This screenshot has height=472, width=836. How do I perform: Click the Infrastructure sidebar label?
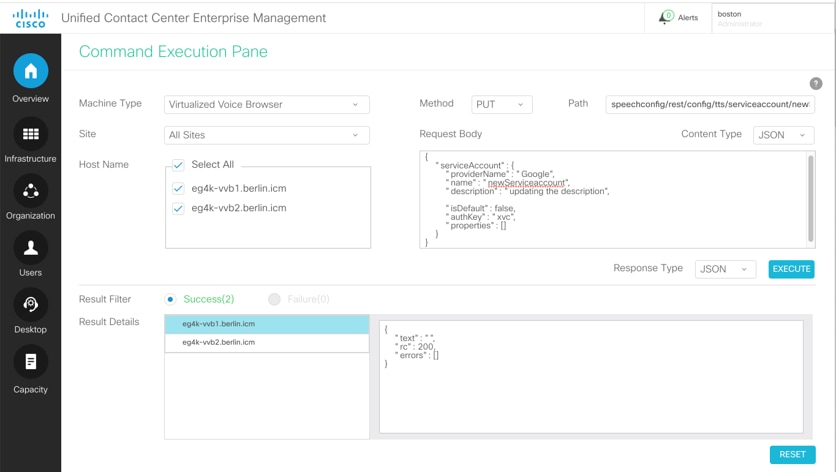pyautogui.click(x=30, y=159)
